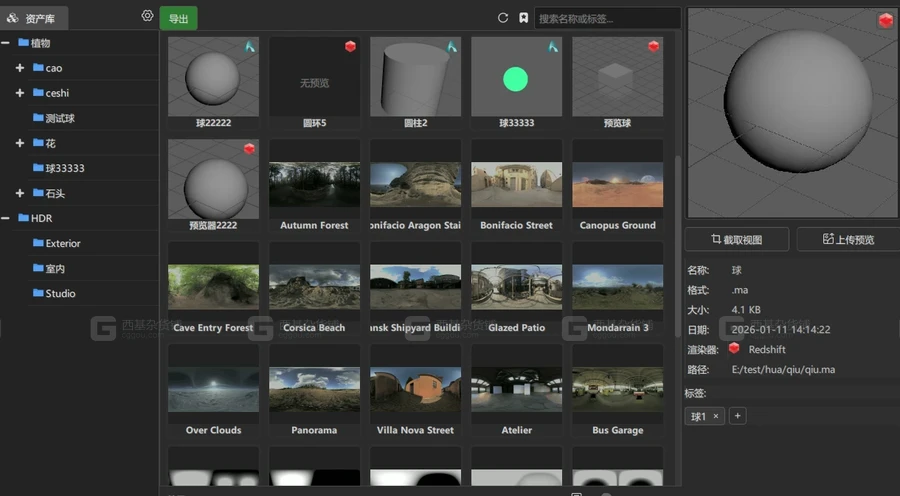Click the bookmark icon next to search

[x=523, y=18]
